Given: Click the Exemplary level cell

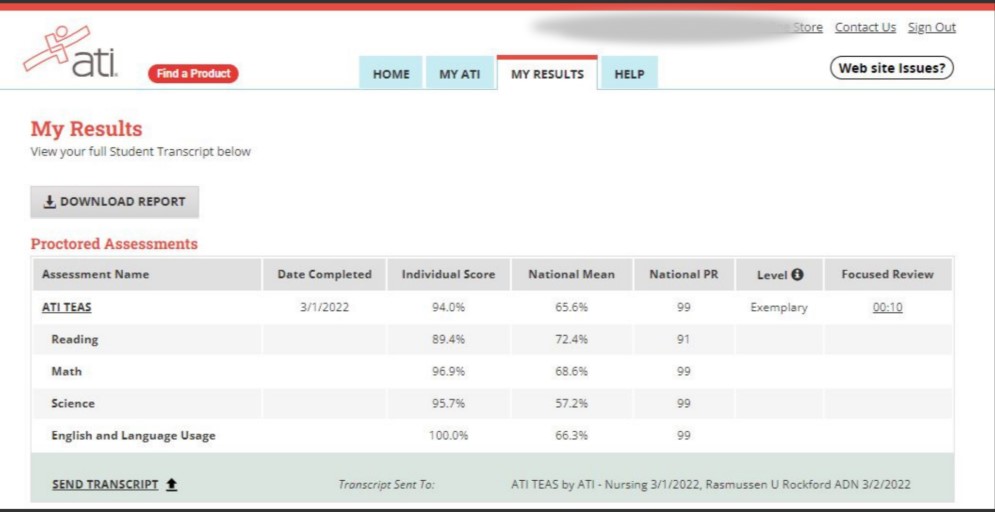Looking at the screenshot, I should (x=779, y=308).
